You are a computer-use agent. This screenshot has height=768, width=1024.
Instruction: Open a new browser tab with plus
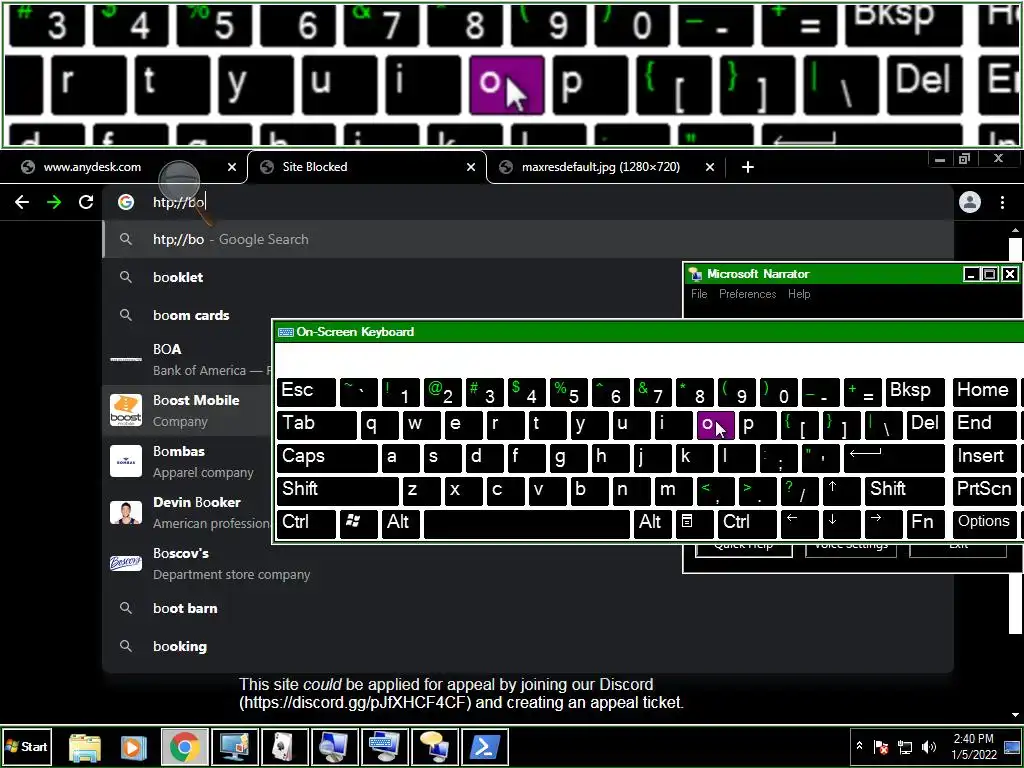[748, 167]
